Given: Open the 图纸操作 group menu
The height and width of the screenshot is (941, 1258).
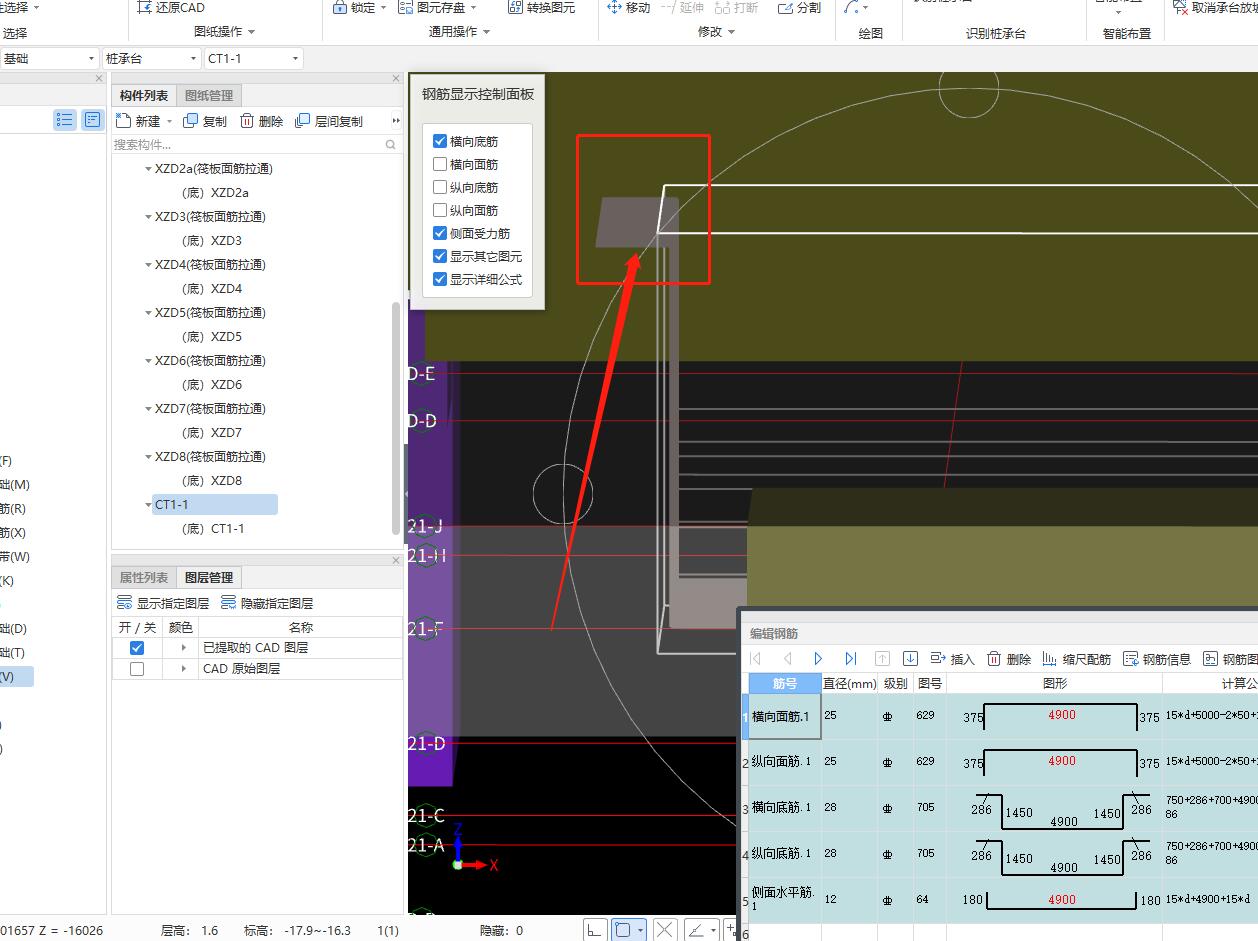Looking at the screenshot, I should click(225, 32).
